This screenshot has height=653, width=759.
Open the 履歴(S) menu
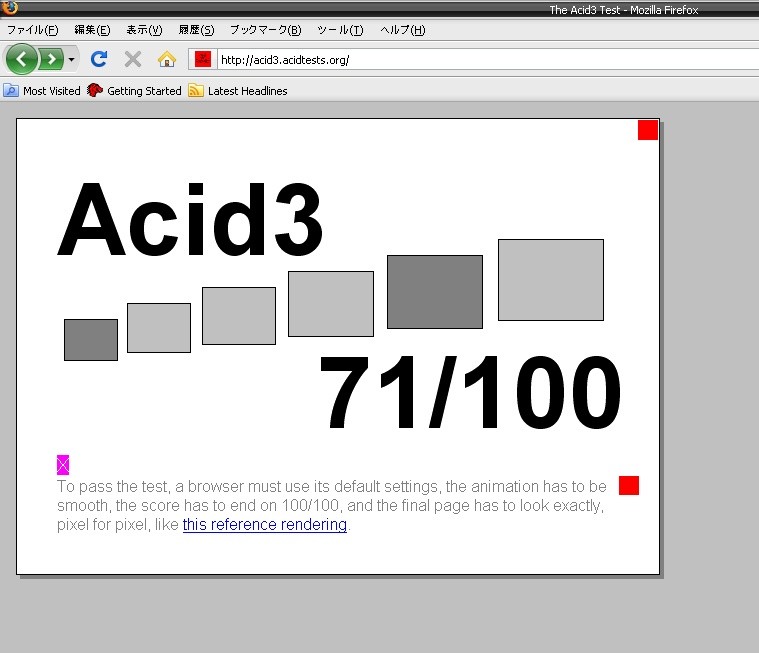(196, 30)
